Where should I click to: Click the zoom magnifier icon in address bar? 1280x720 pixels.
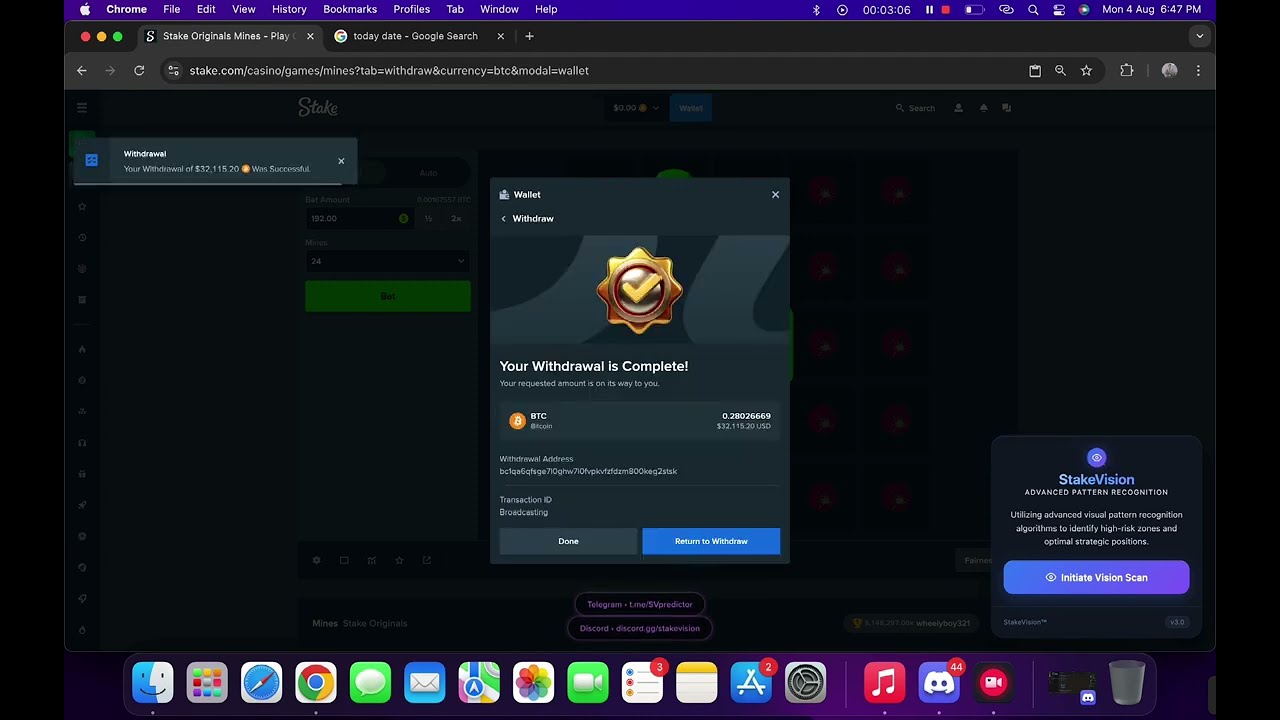click(x=1060, y=70)
